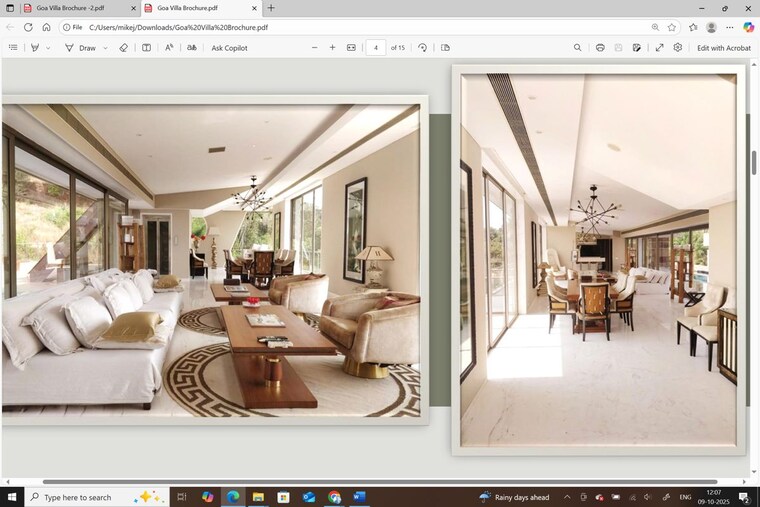Screen dimensions: 760x507
Task: Expand the Highlight color dropdown
Action: (48, 48)
